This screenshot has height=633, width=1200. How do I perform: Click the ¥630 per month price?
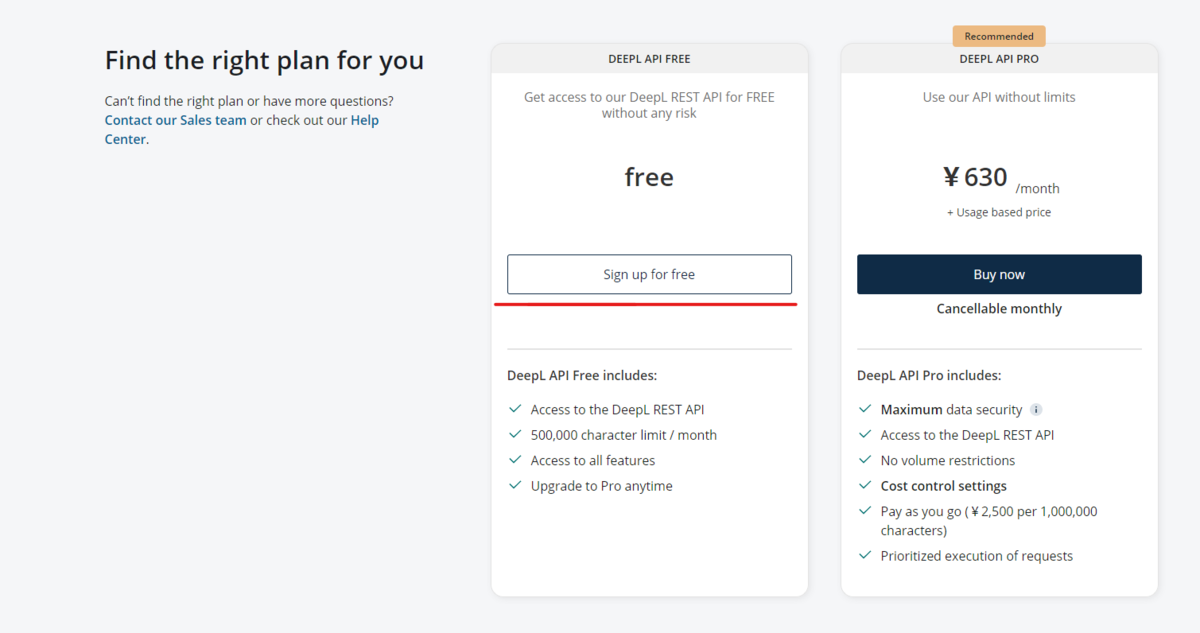coord(1001,179)
